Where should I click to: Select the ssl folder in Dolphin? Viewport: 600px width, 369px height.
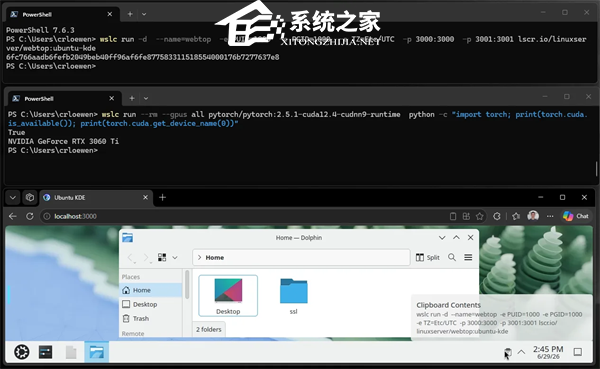[x=293, y=296]
